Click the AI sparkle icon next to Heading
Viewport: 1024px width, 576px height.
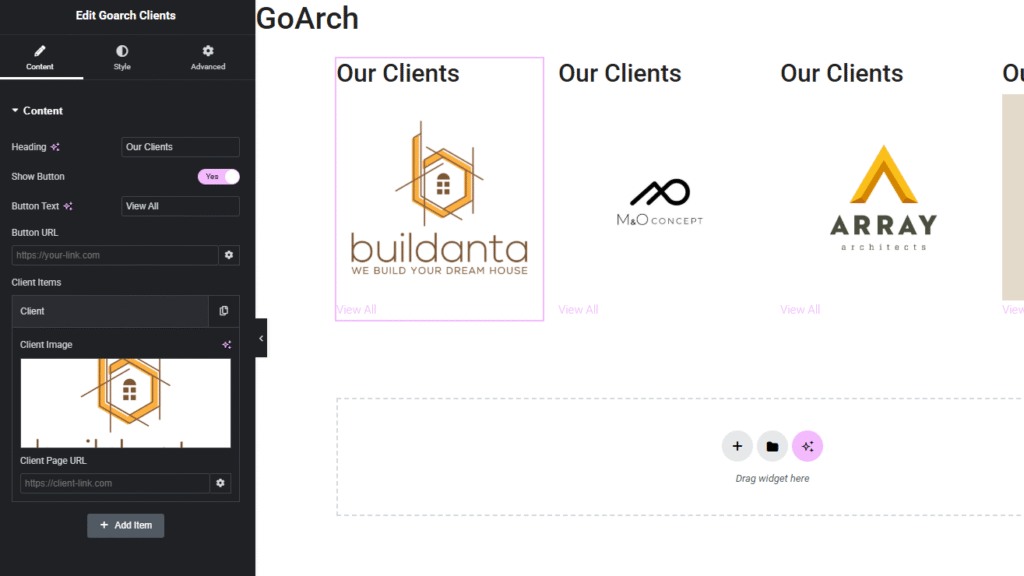(56, 147)
